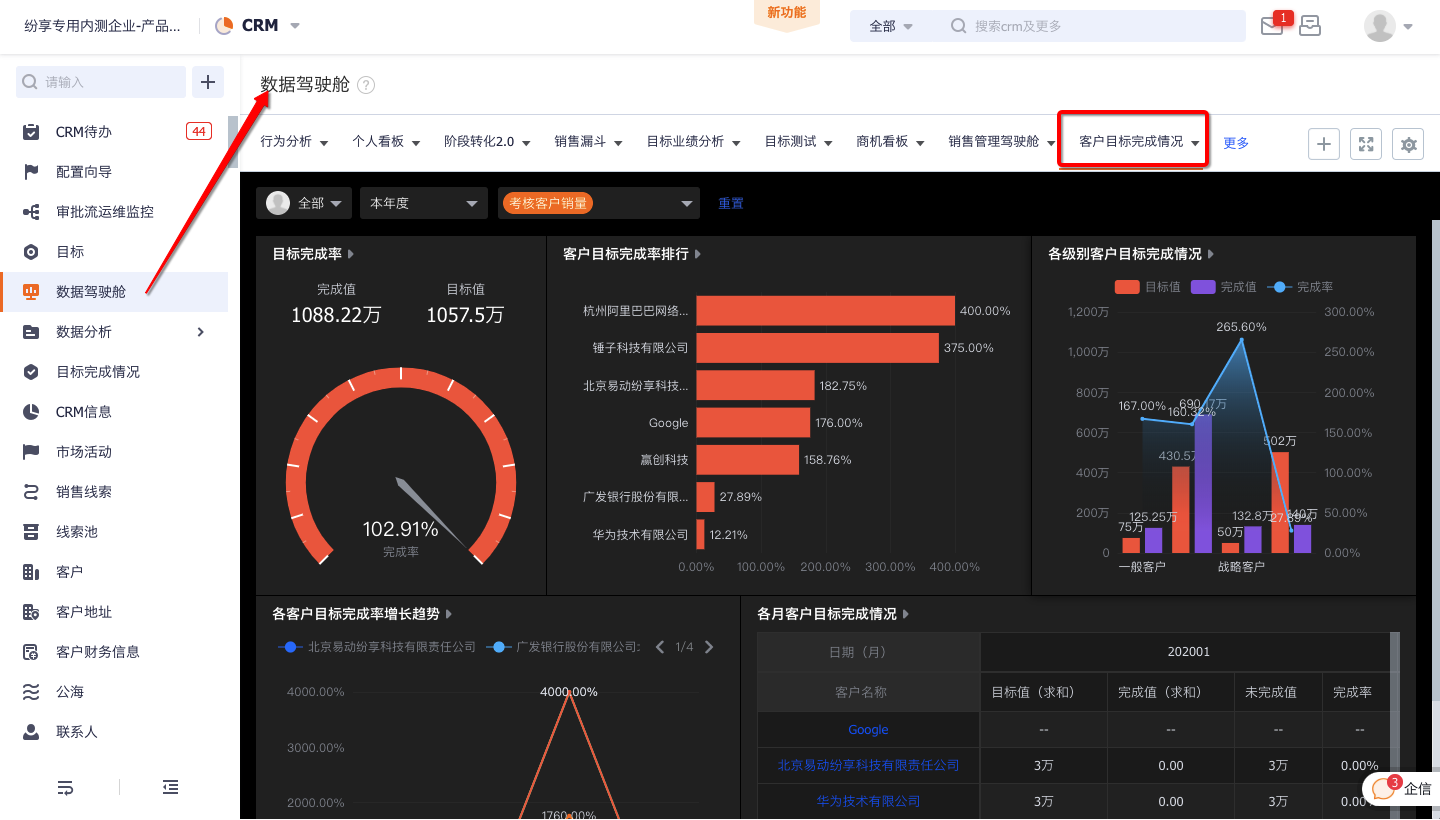Open the 本年度 period dropdown

[424, 203]
